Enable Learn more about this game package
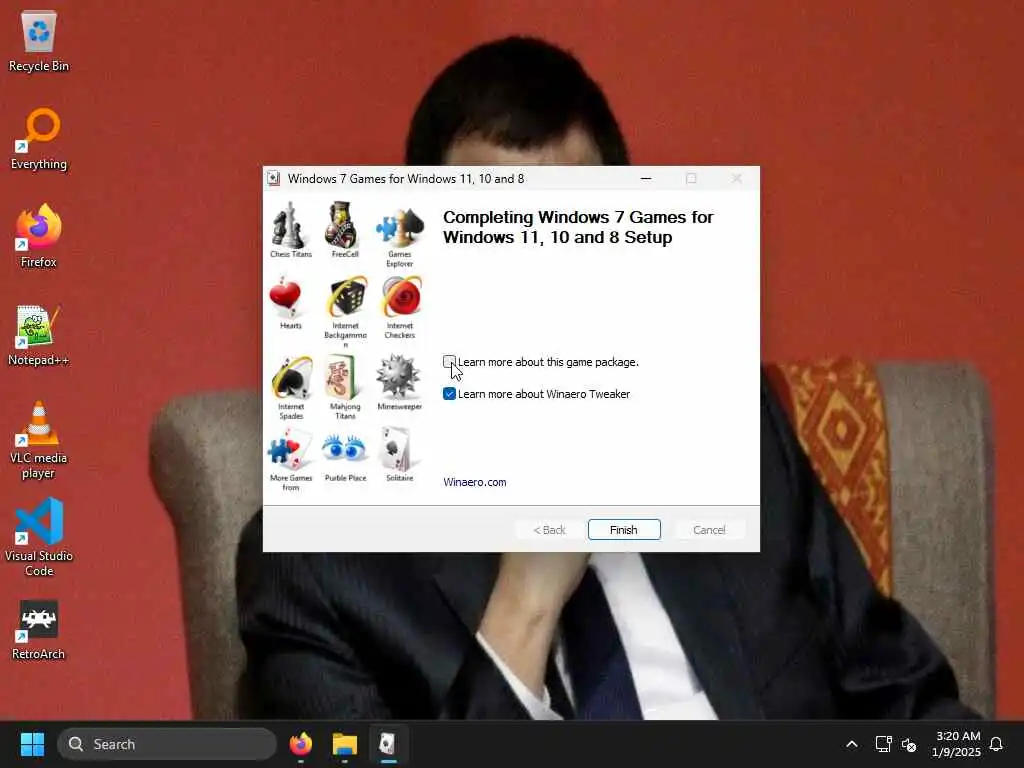Screen dimensions: 1024x768 pos(449,362)
